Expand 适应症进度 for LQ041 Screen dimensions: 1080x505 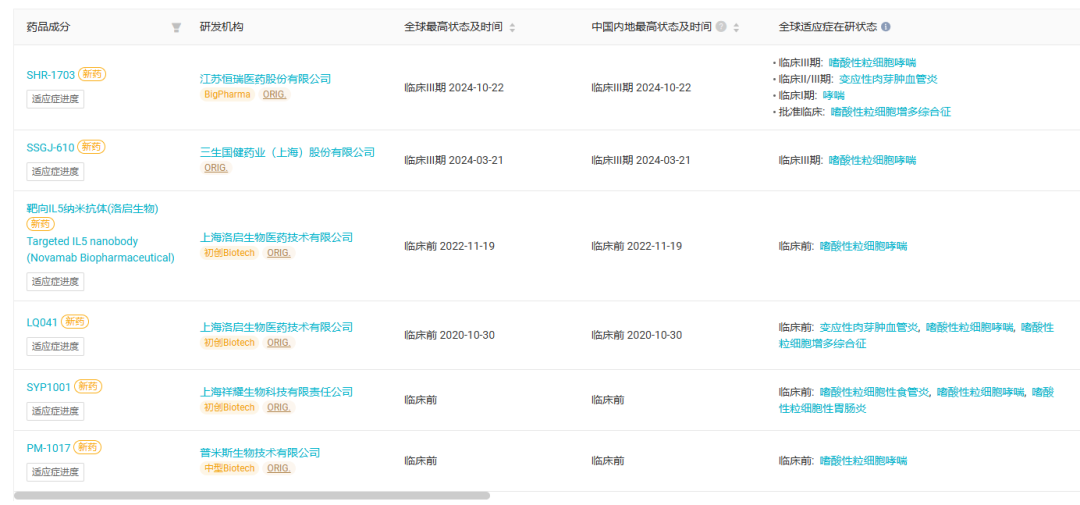click(x=55, y=346)
